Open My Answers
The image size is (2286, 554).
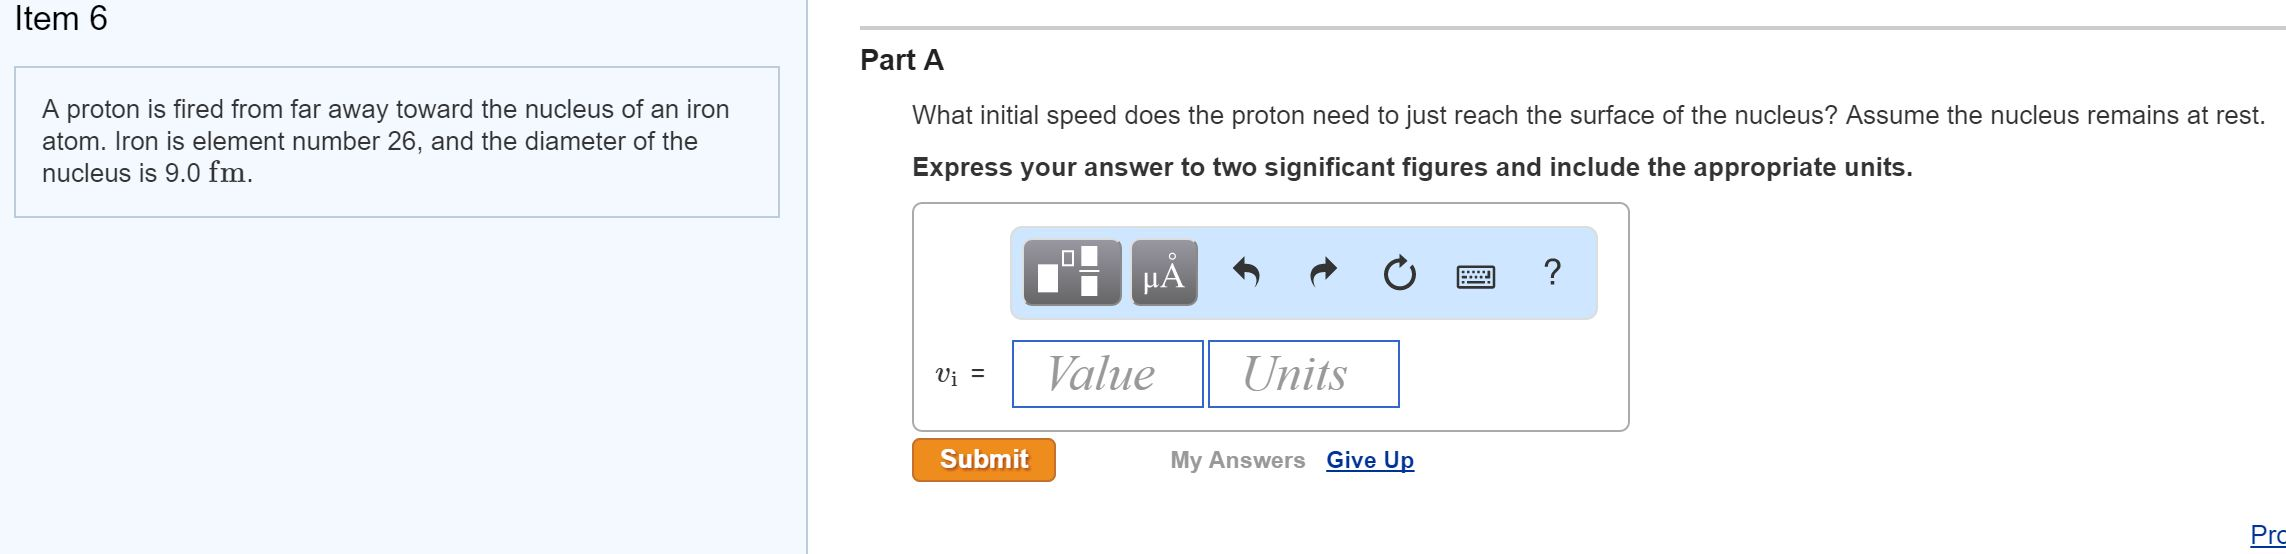click(x=1237, y=460)
